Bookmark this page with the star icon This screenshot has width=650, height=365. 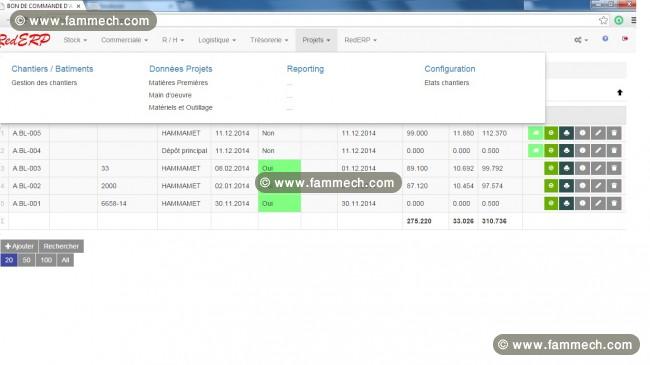pyautogui.click(x=604, y=20)
